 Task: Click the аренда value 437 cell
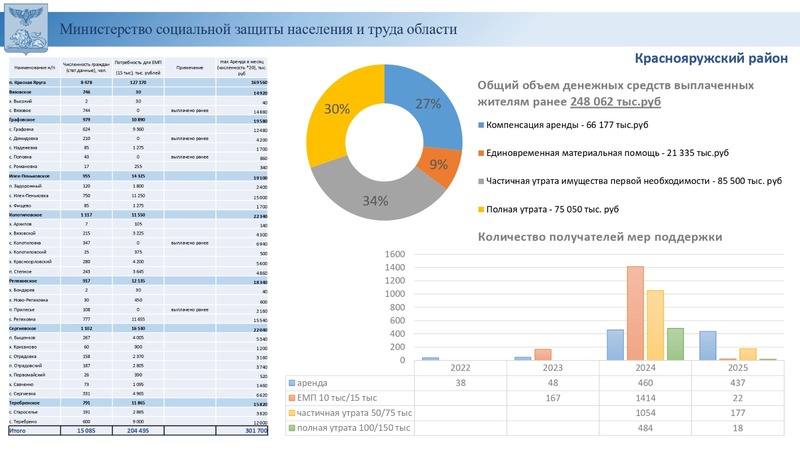click(x=738, y=383)
